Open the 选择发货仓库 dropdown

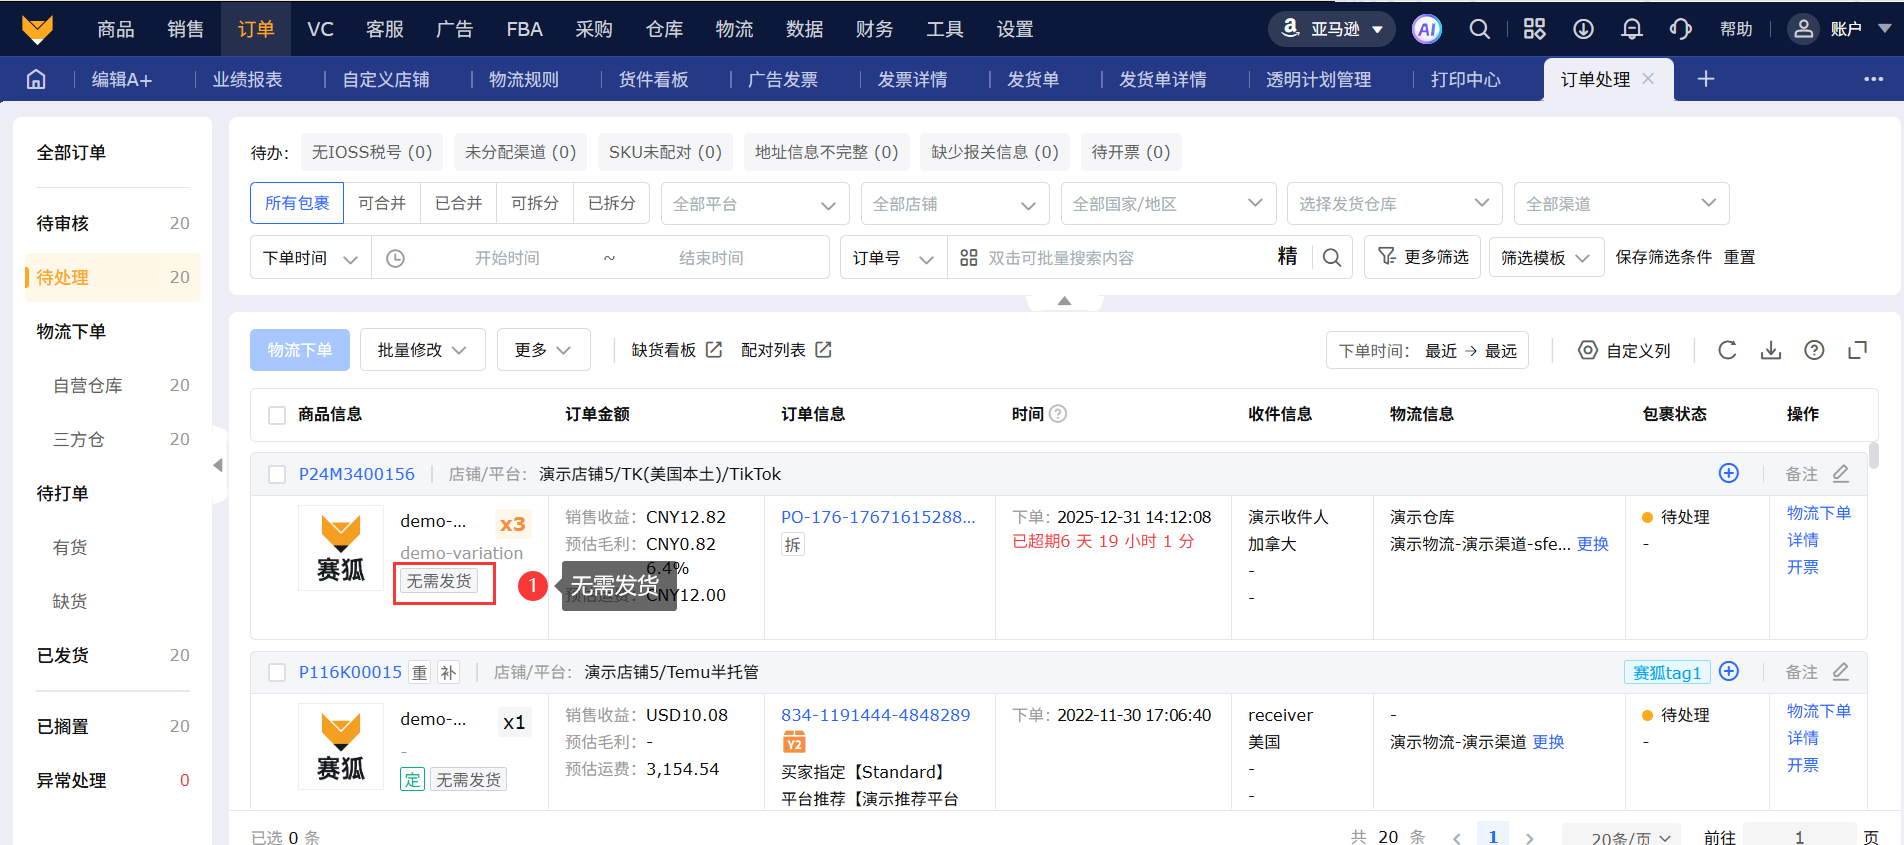click(1395, 204)
